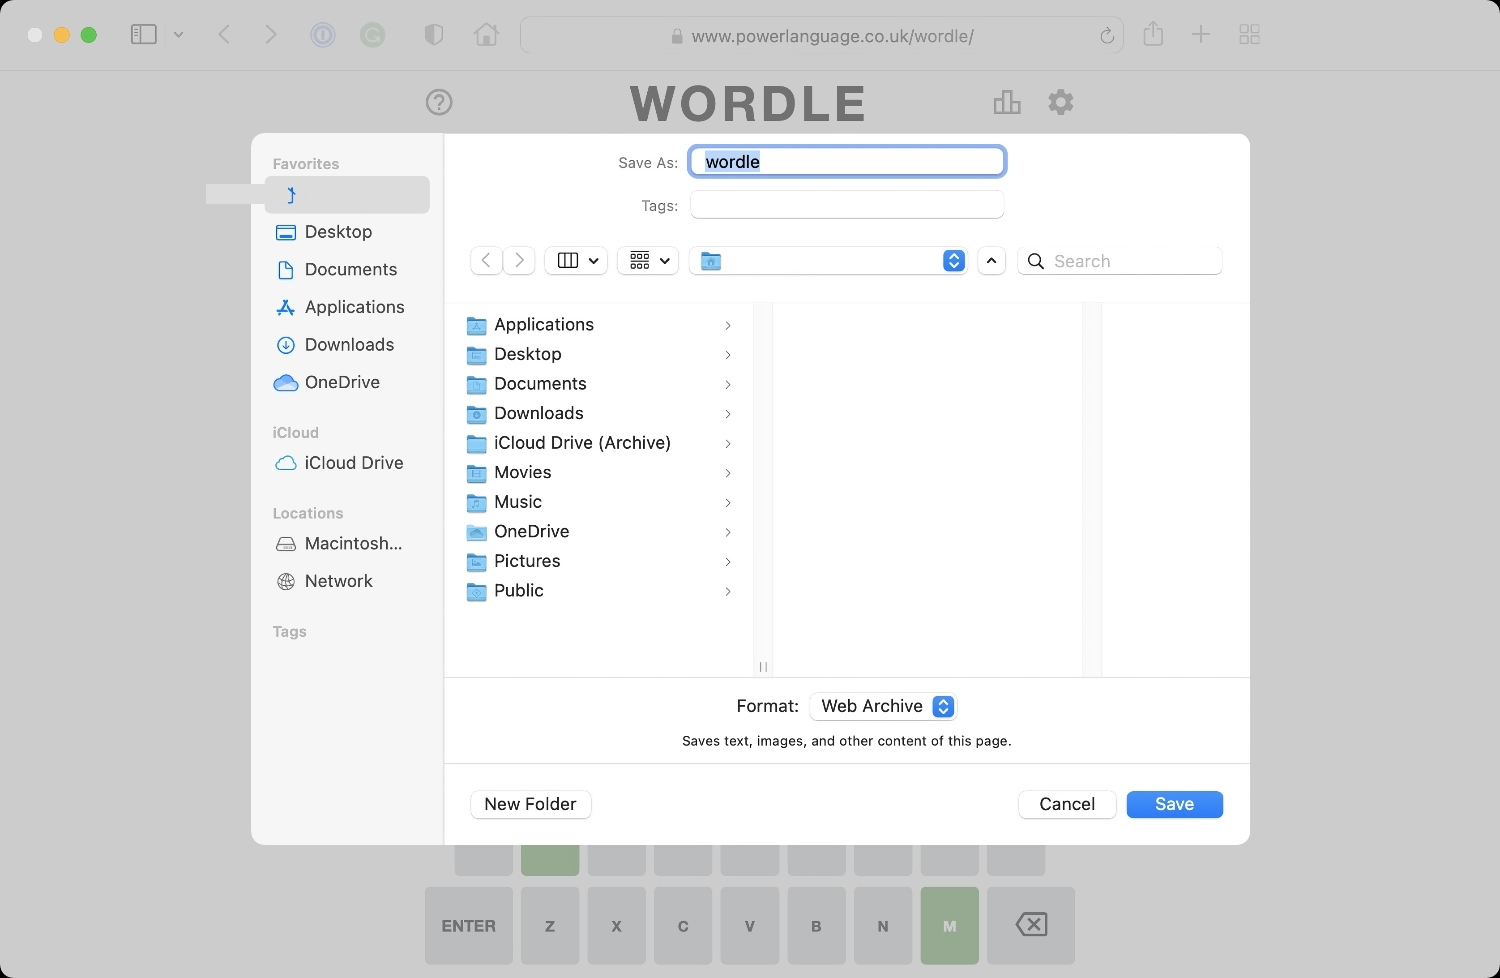Click the backspace key on Wordle keyboard
Viewport: 1500px width, 978px height.
(x=1031, y=926)
